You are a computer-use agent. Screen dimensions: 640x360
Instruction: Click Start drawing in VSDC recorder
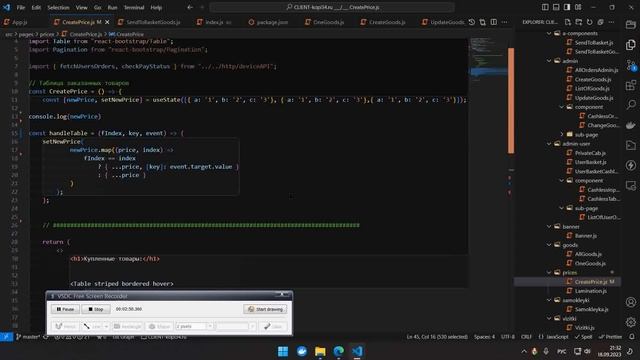pyautogui.click(x=265, y=309)
